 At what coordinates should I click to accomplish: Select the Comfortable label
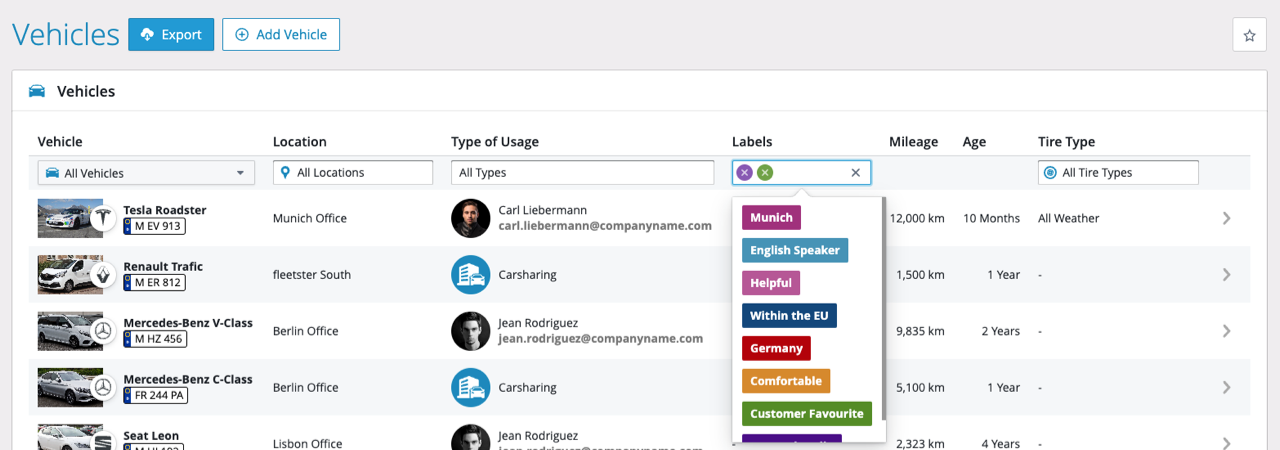click(x=786, y=381)
